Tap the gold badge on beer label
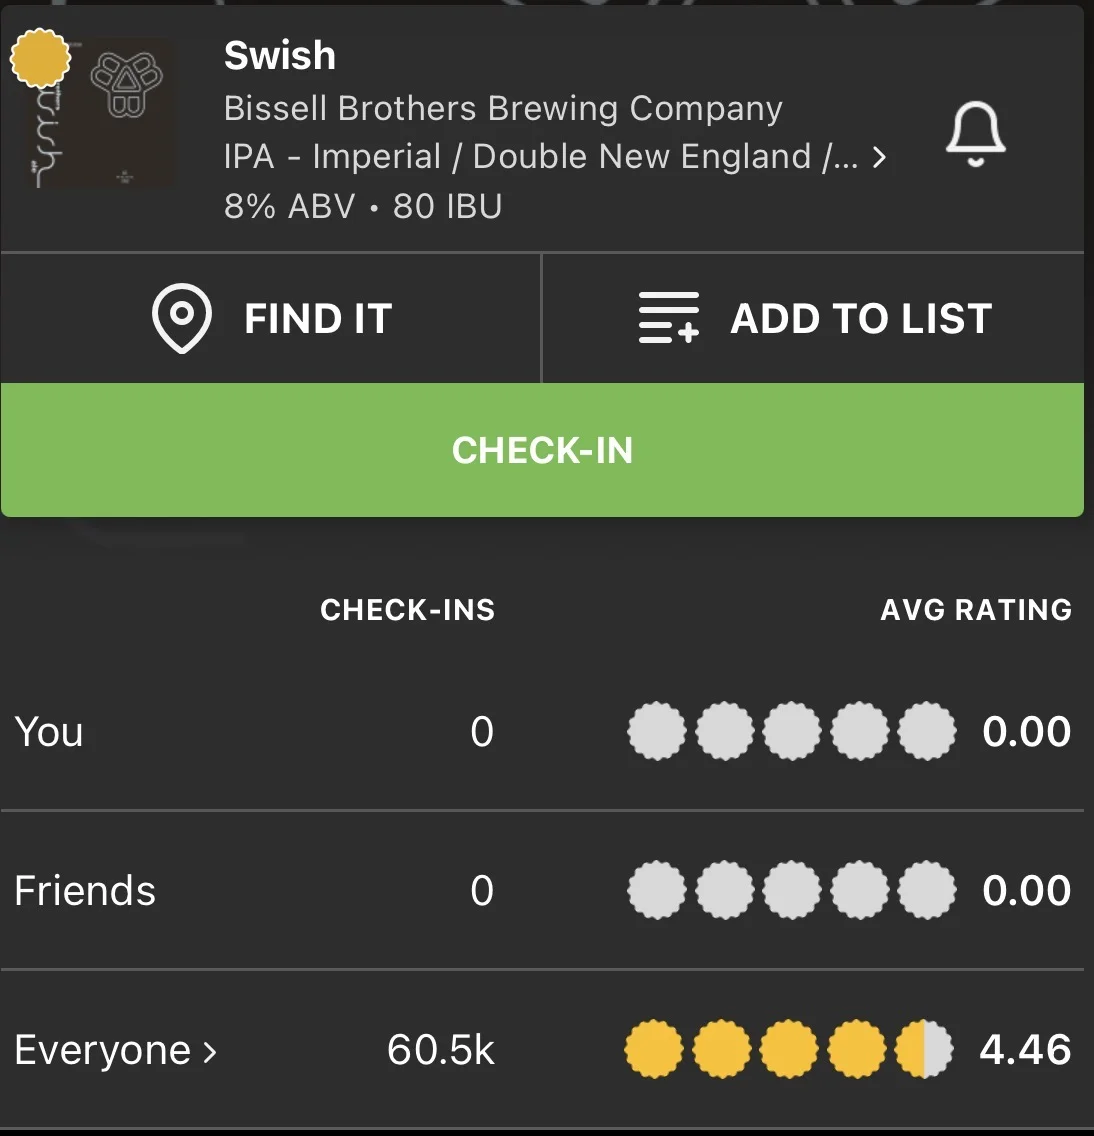Image resolution: width=1094 pixels, height=1136 pixels. (41, 58)
